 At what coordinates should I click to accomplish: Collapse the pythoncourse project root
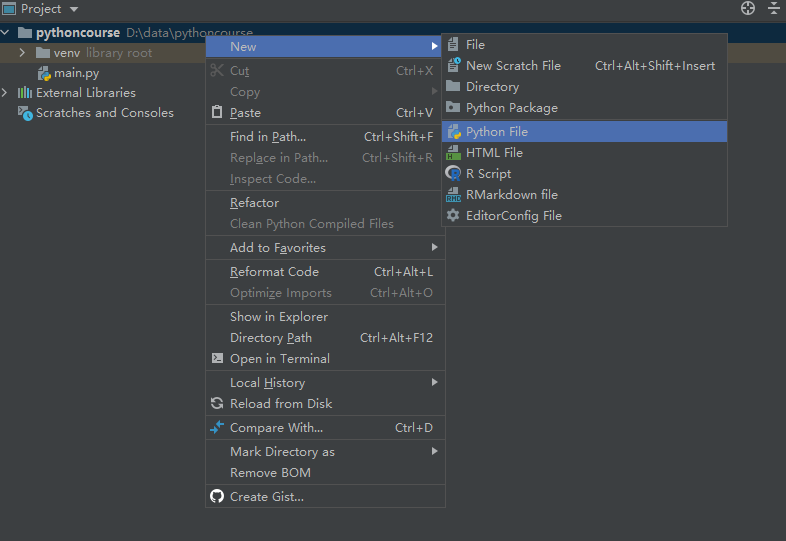[6, 33]
